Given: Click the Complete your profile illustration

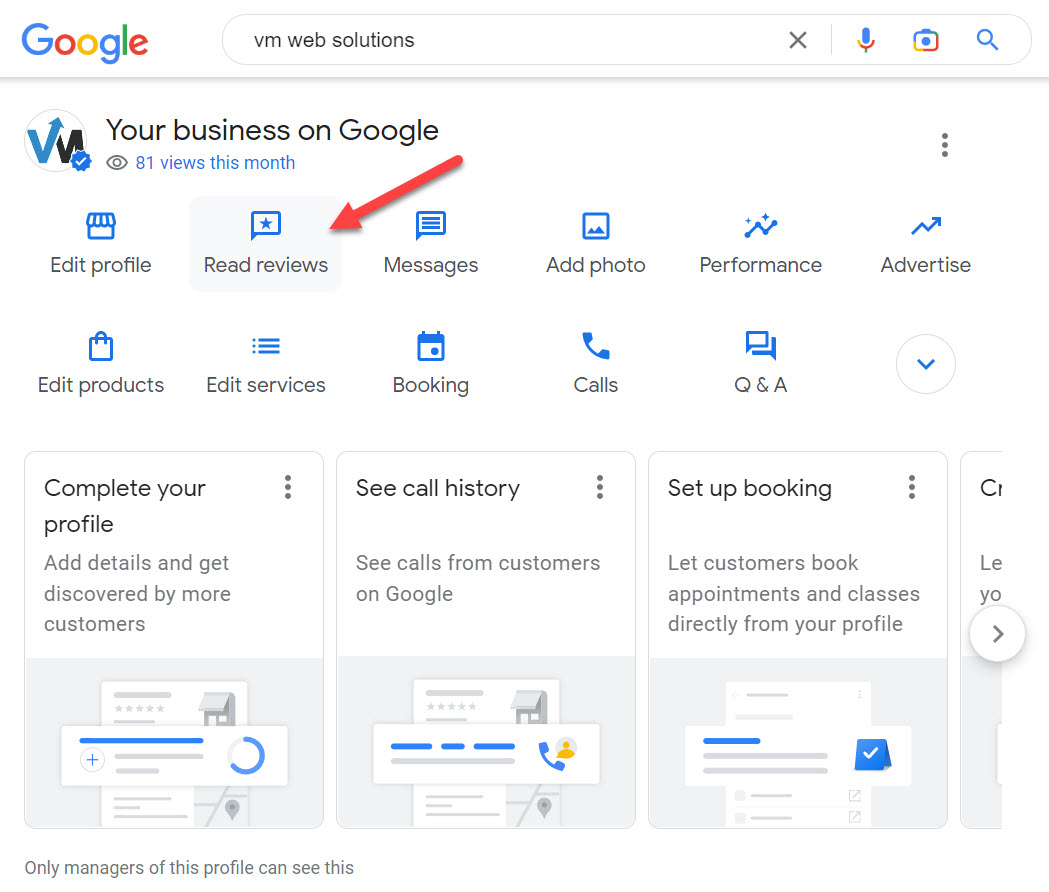Looking at the screenshot, I should point(174,743).
